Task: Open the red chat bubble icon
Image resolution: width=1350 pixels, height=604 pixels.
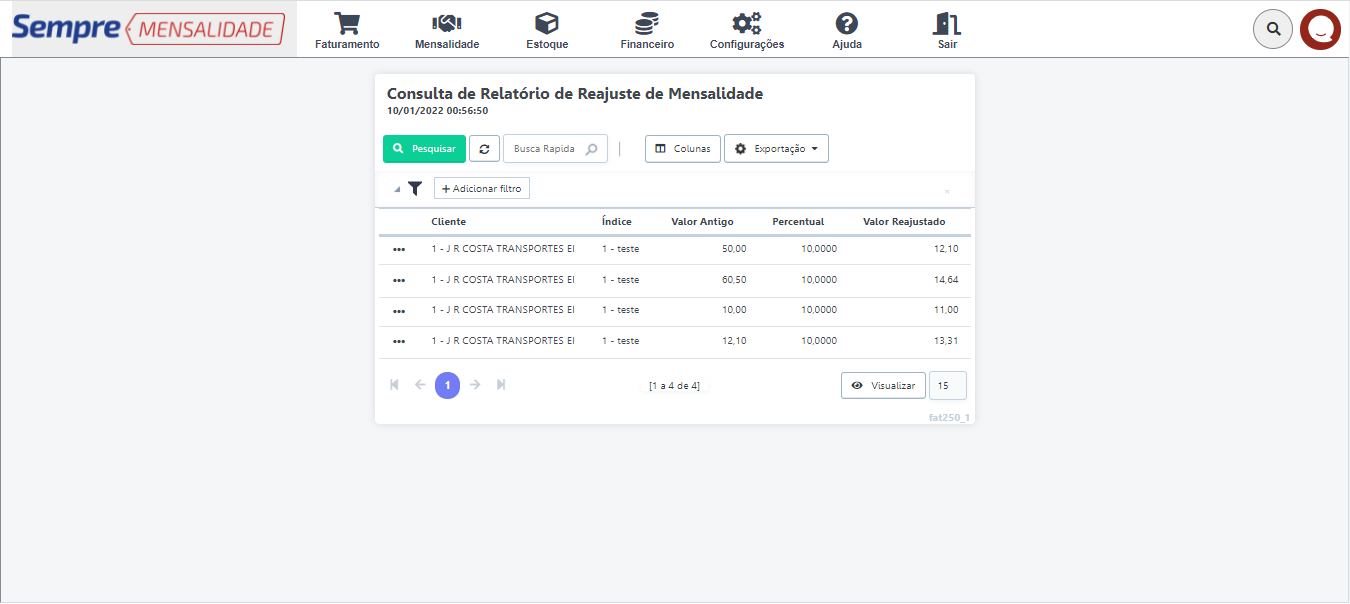Action: click(x=1320, y=29)
